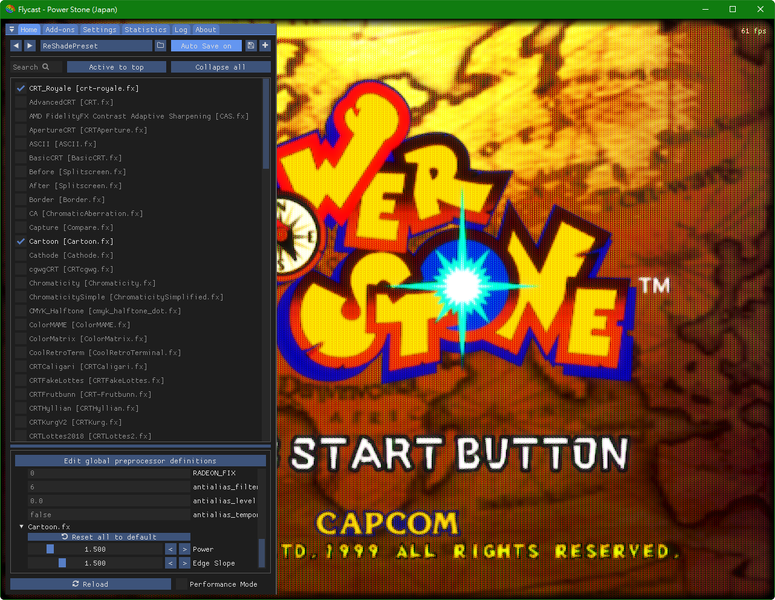The height and width of the screenshot is (600, 775).
Task: Click the Collapse all button
Action: 220,67
